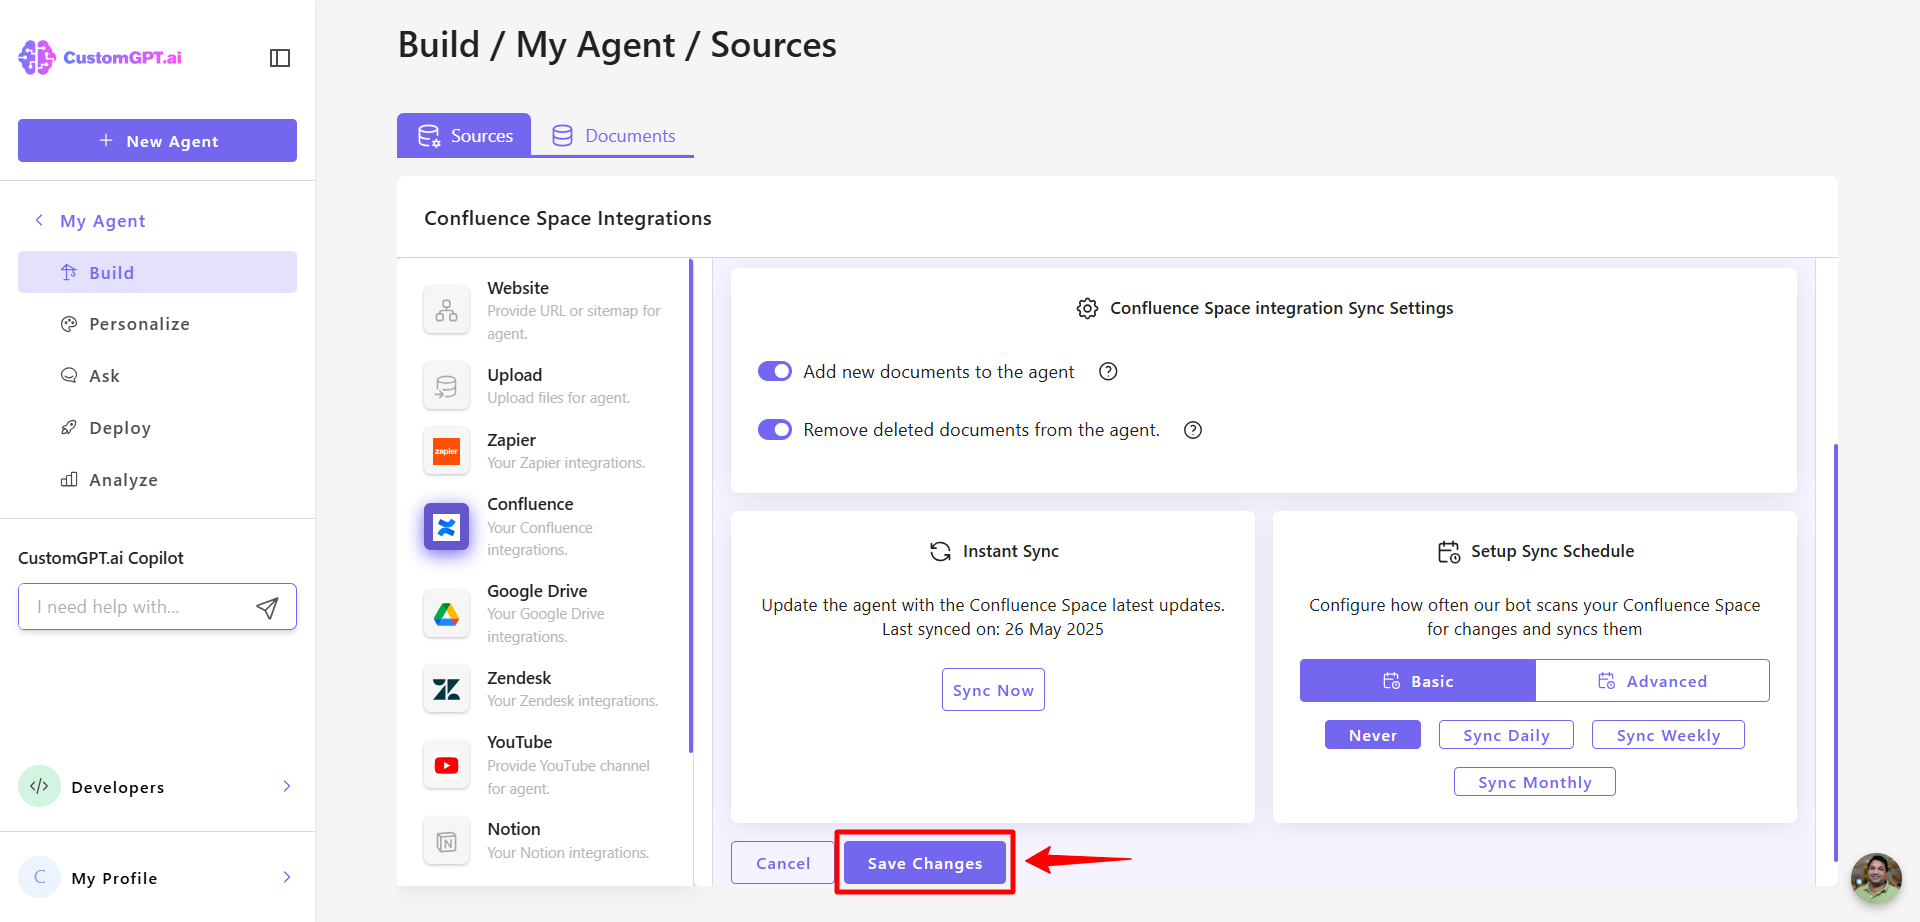This screenshot has height=922, width=1920.
Task: Select the Advanced schedule tab
Action: (x=1652, y=680)
